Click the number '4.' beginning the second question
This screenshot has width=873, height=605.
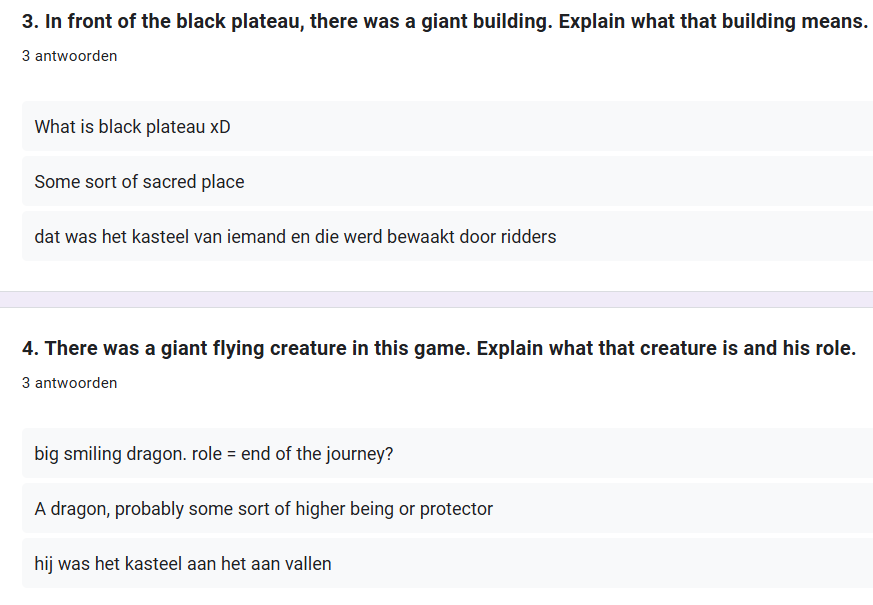coord(30,348)
